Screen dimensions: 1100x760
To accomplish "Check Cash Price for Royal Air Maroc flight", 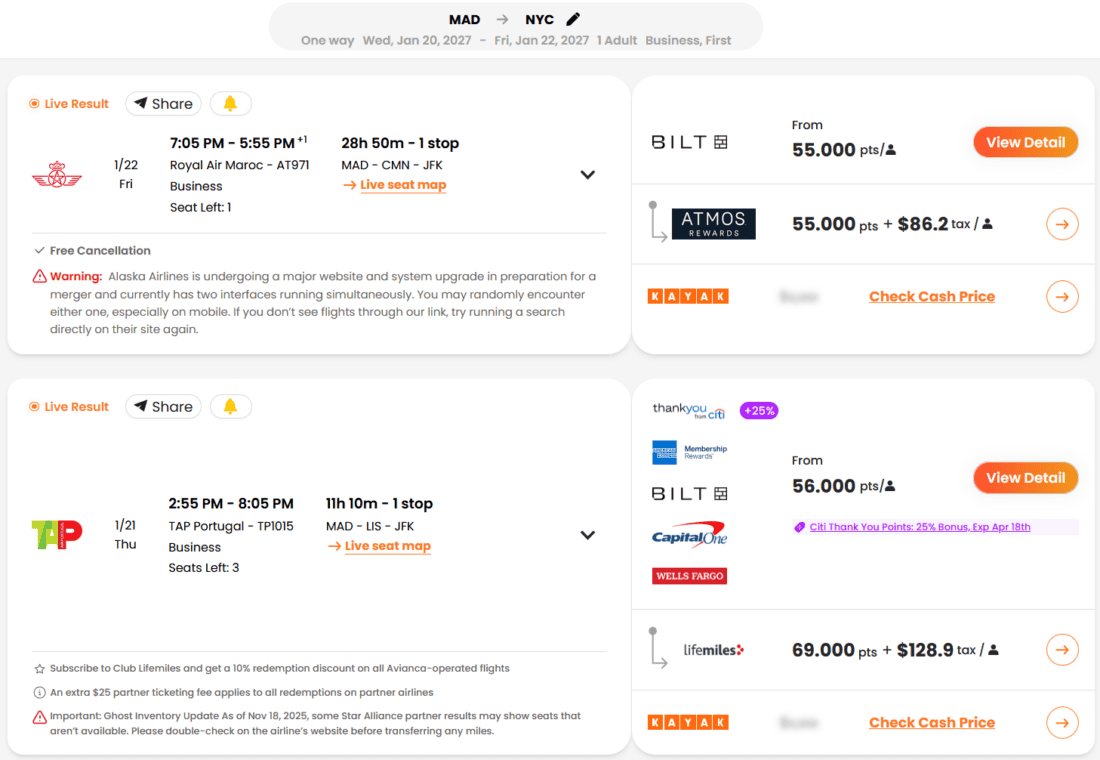I will point(931,297).
